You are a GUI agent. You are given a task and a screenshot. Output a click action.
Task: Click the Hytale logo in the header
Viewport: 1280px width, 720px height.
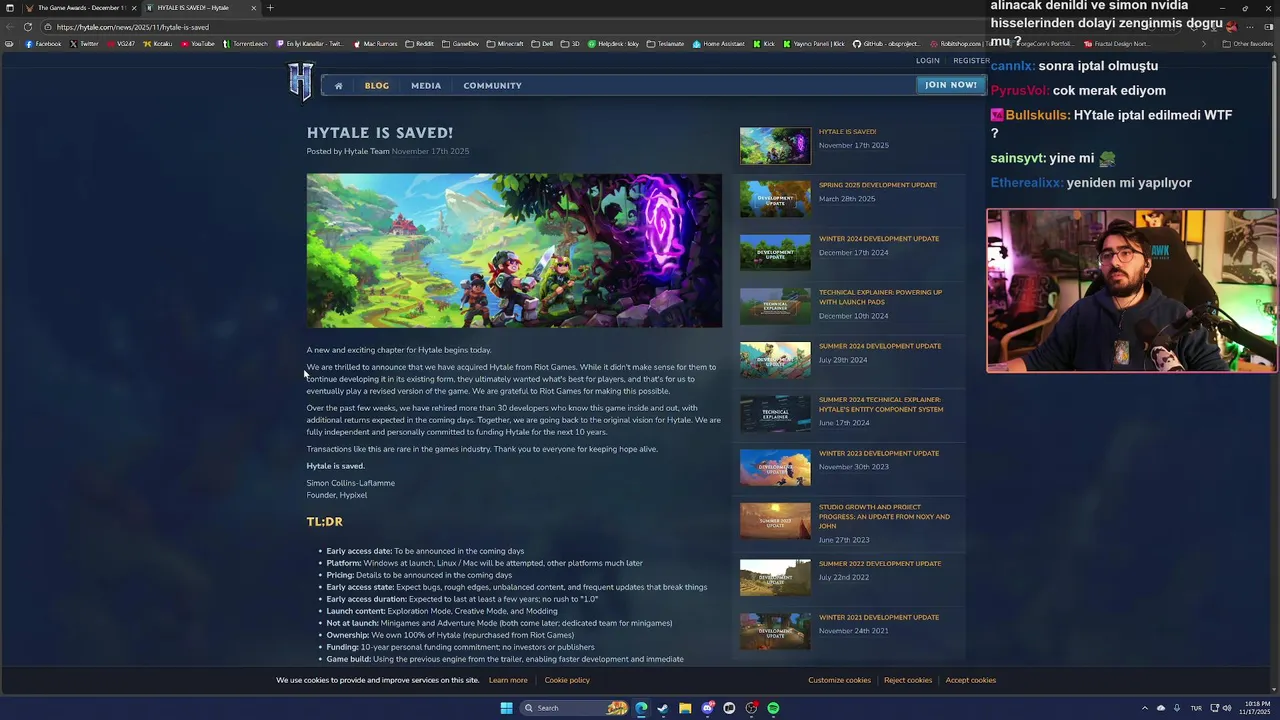[301, 81]
